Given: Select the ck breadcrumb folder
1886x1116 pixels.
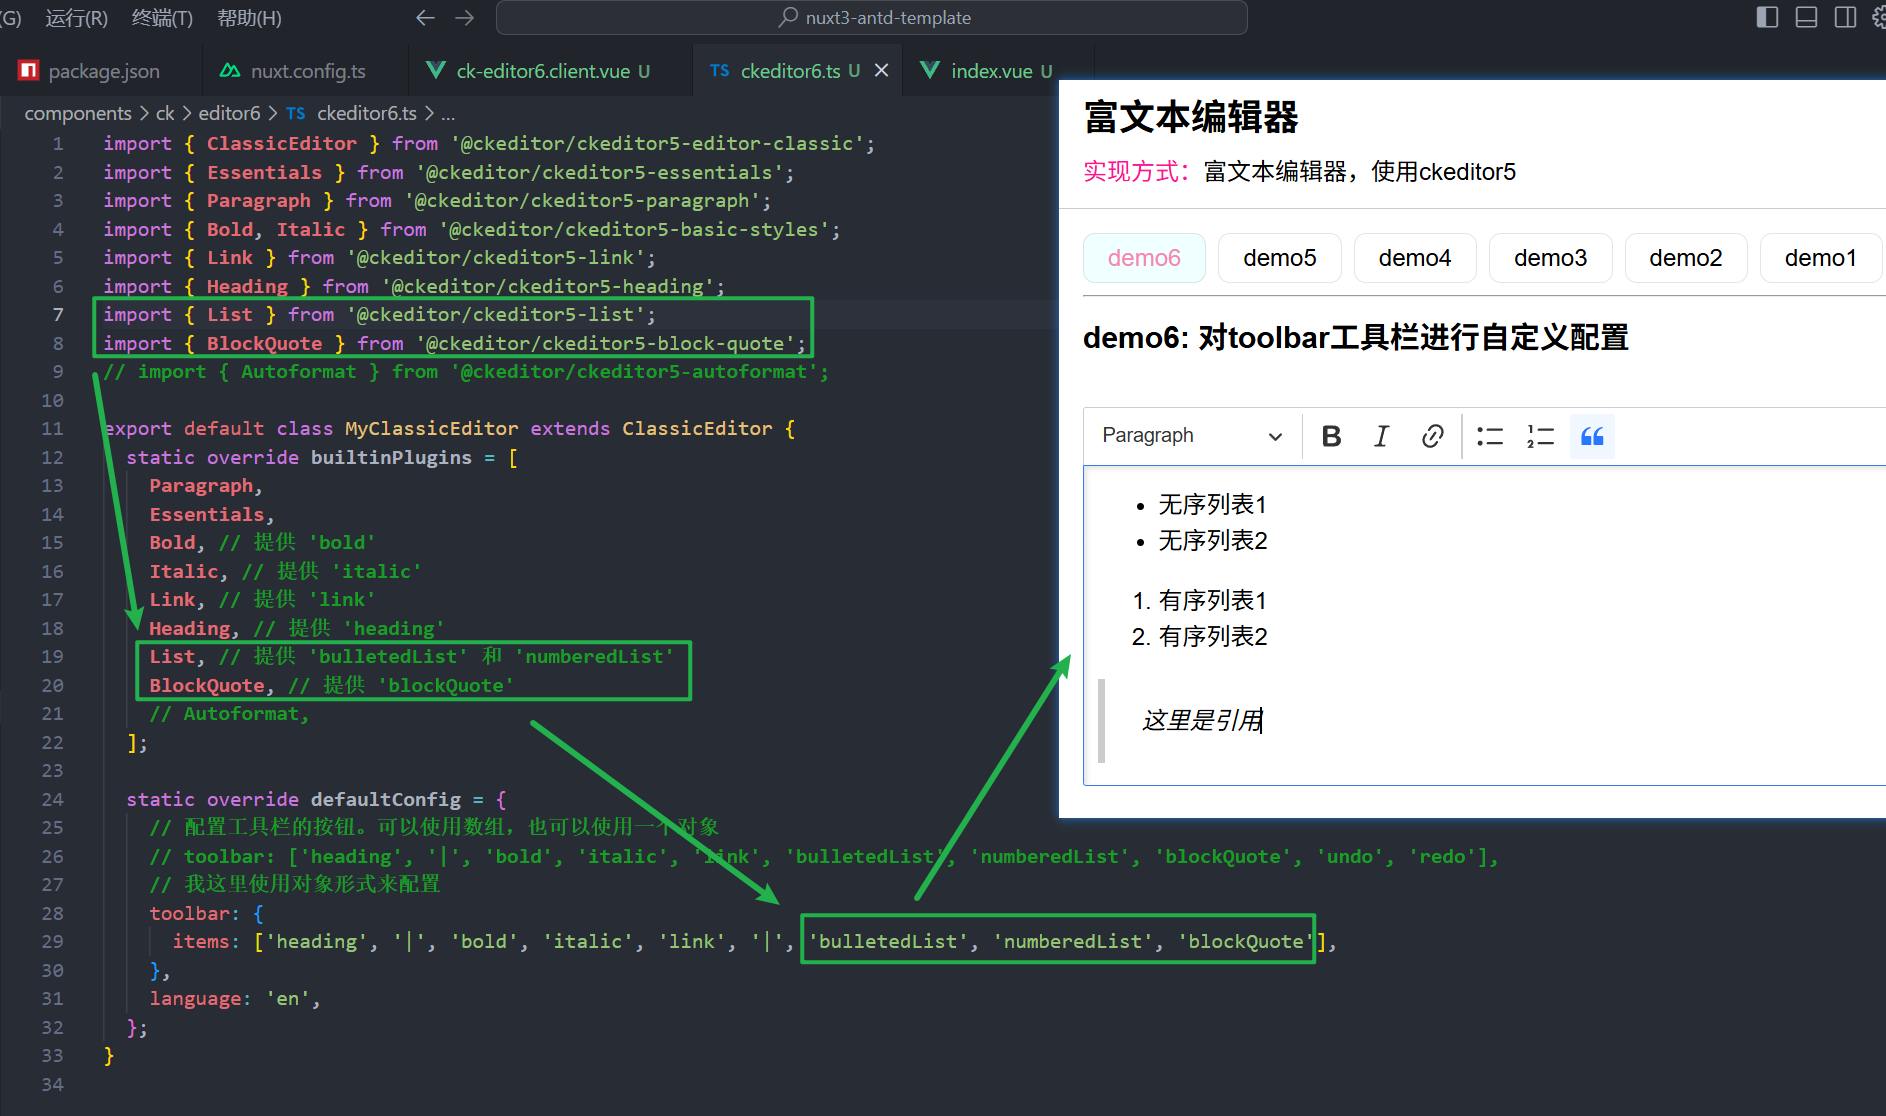Looking at the screenshot, I should tap(165, 113).
